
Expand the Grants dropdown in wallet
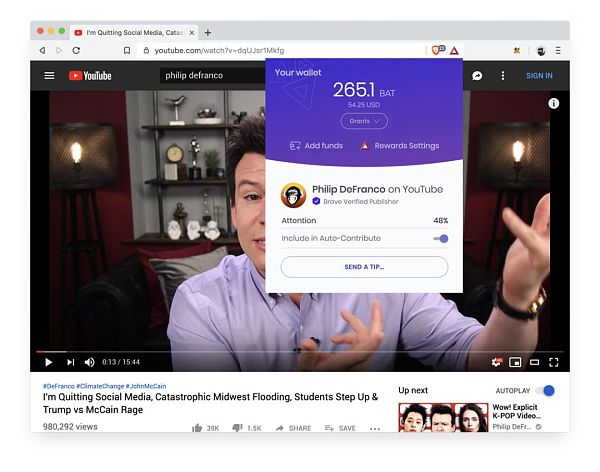[x=364, y=121]
